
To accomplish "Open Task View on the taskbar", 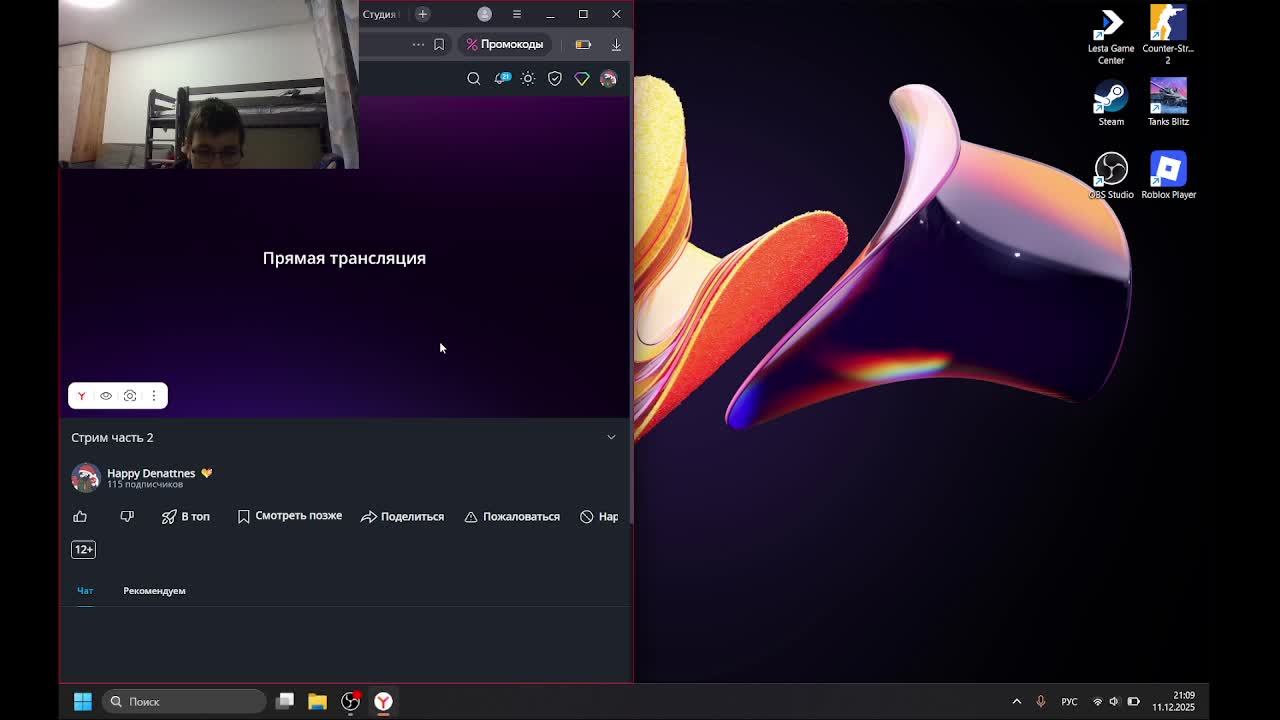I will click(x=285, y=701).
